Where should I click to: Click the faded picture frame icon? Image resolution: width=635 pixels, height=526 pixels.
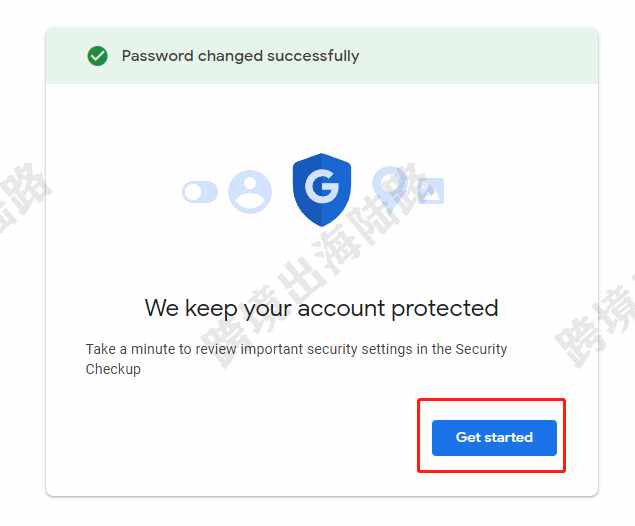(430, 190)
